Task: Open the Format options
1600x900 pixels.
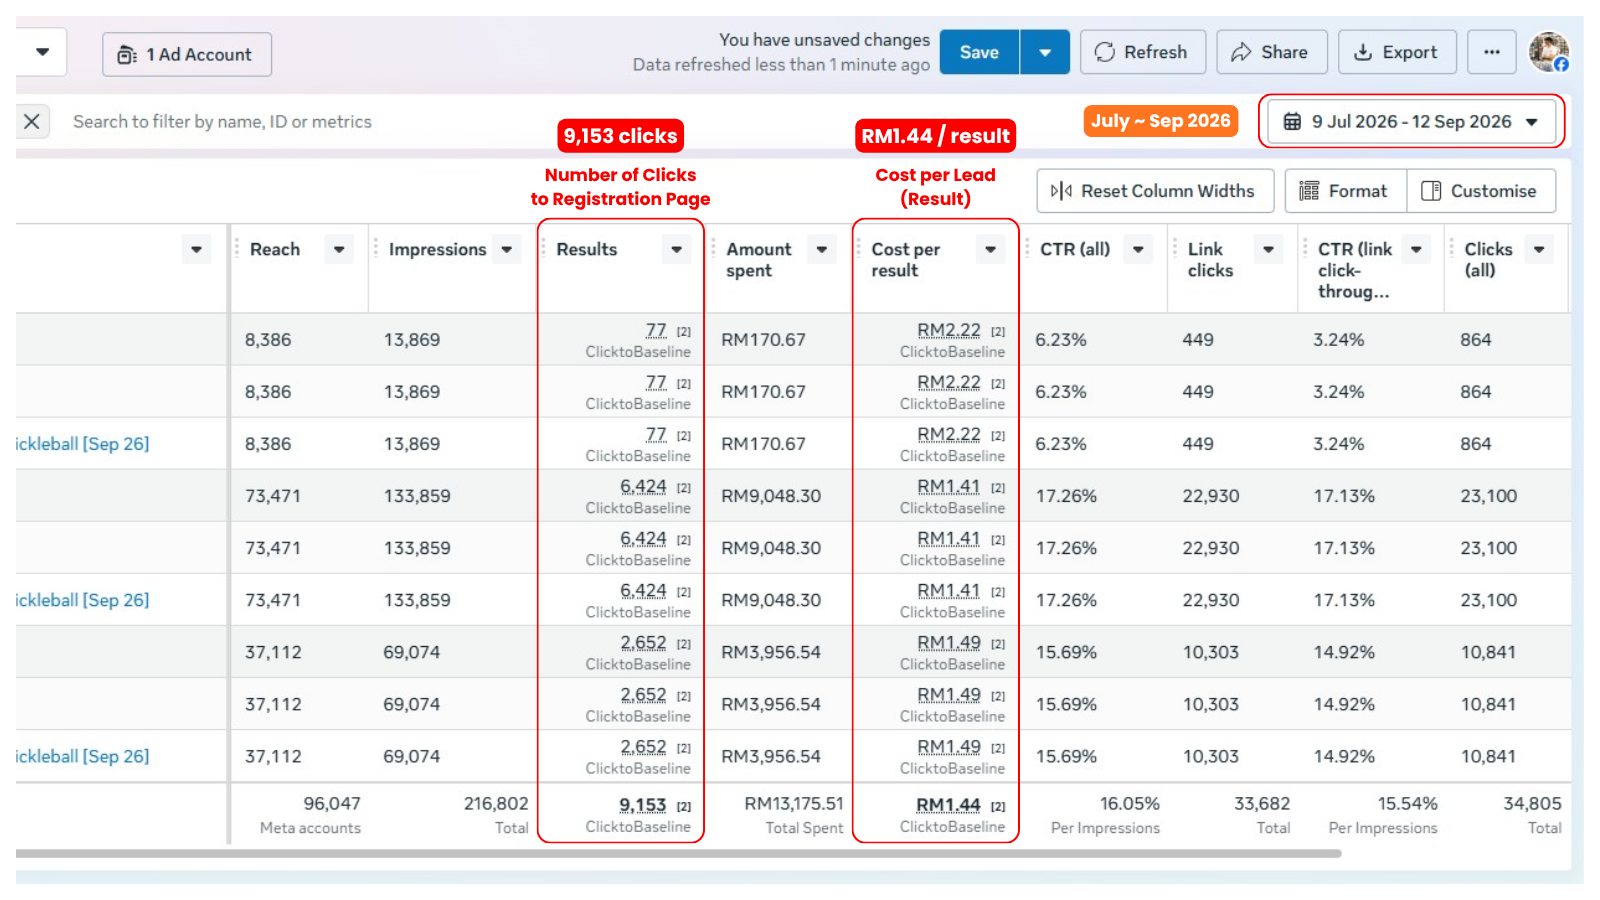Action: 1345,190
